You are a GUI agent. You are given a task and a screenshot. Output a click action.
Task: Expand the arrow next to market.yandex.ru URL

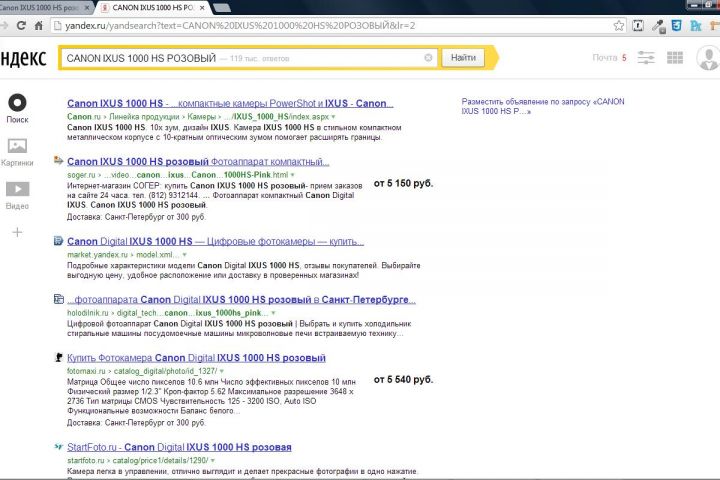click(185, 254)
